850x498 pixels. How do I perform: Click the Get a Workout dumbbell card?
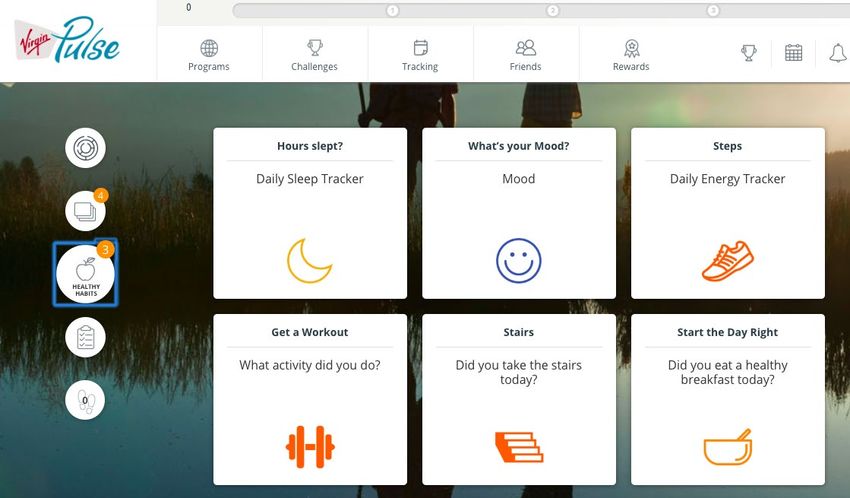click(x=310, y=399)
